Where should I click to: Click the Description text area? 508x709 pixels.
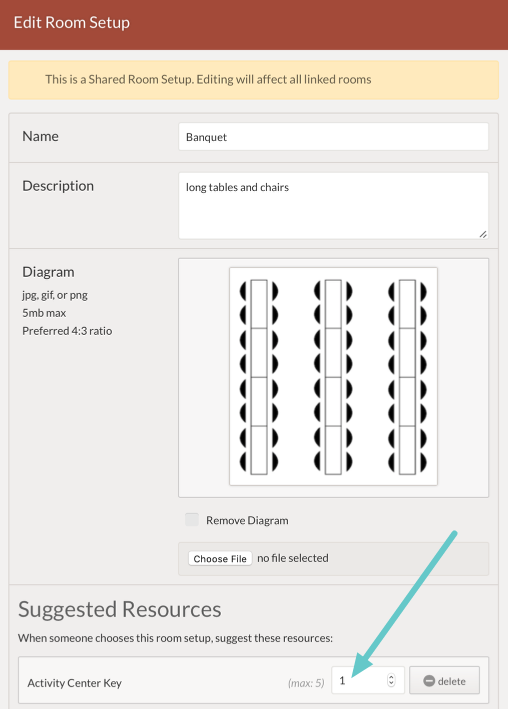tap(333, 206)
